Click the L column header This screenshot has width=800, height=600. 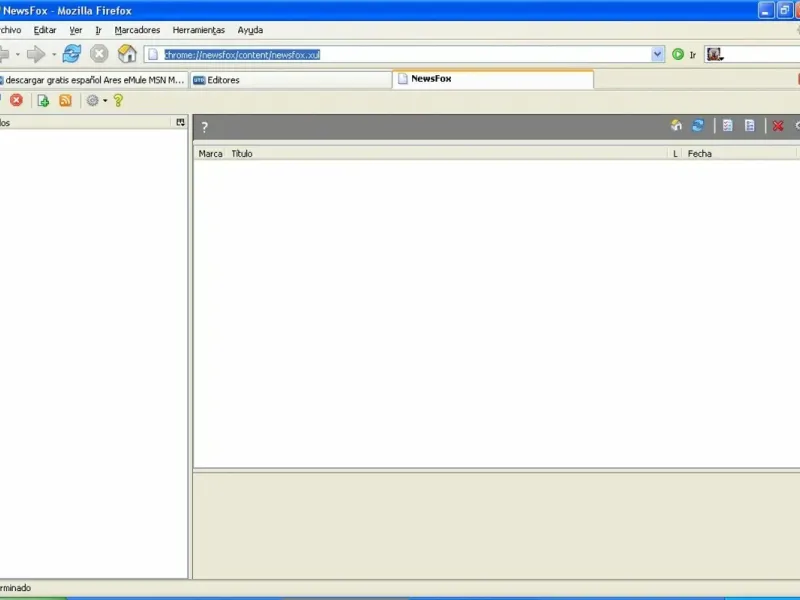675,154
